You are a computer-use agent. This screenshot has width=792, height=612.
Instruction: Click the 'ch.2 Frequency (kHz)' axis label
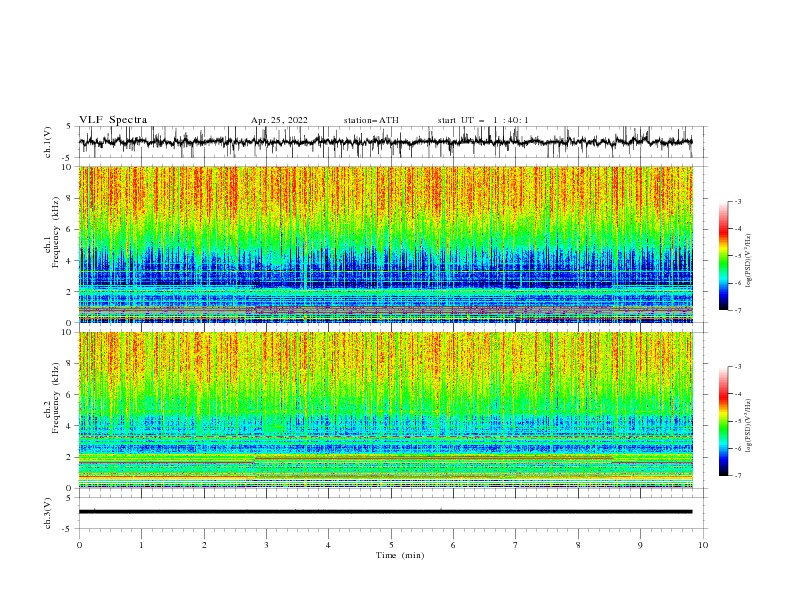click(x=52, y=397)
